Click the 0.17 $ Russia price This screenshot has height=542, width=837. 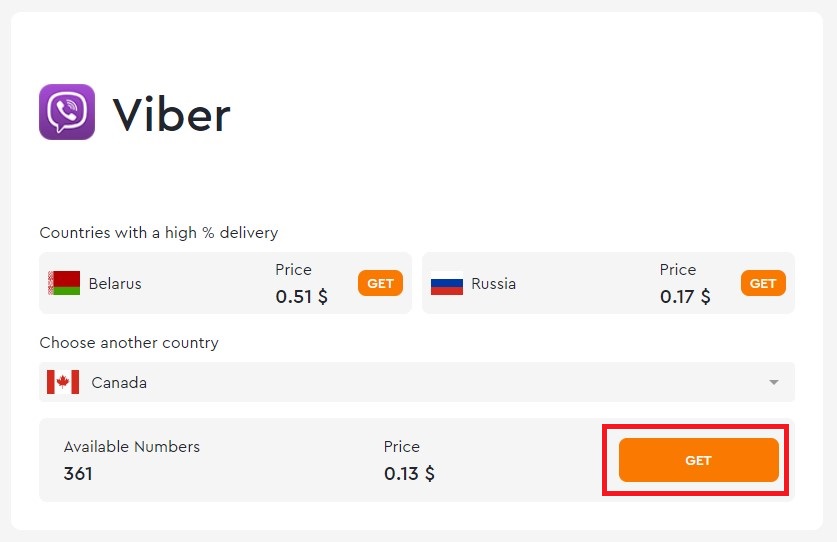tap(685, 297)
